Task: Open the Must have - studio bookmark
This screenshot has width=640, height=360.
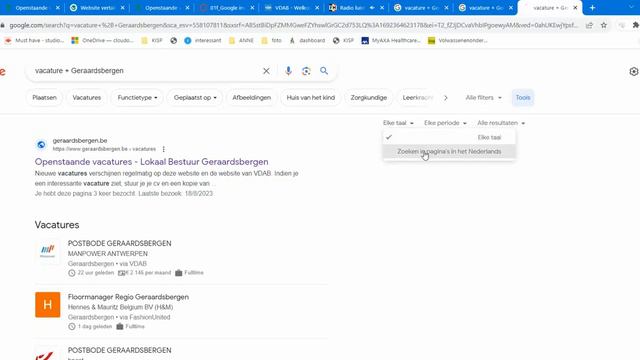Action: (x=34, y=40)
